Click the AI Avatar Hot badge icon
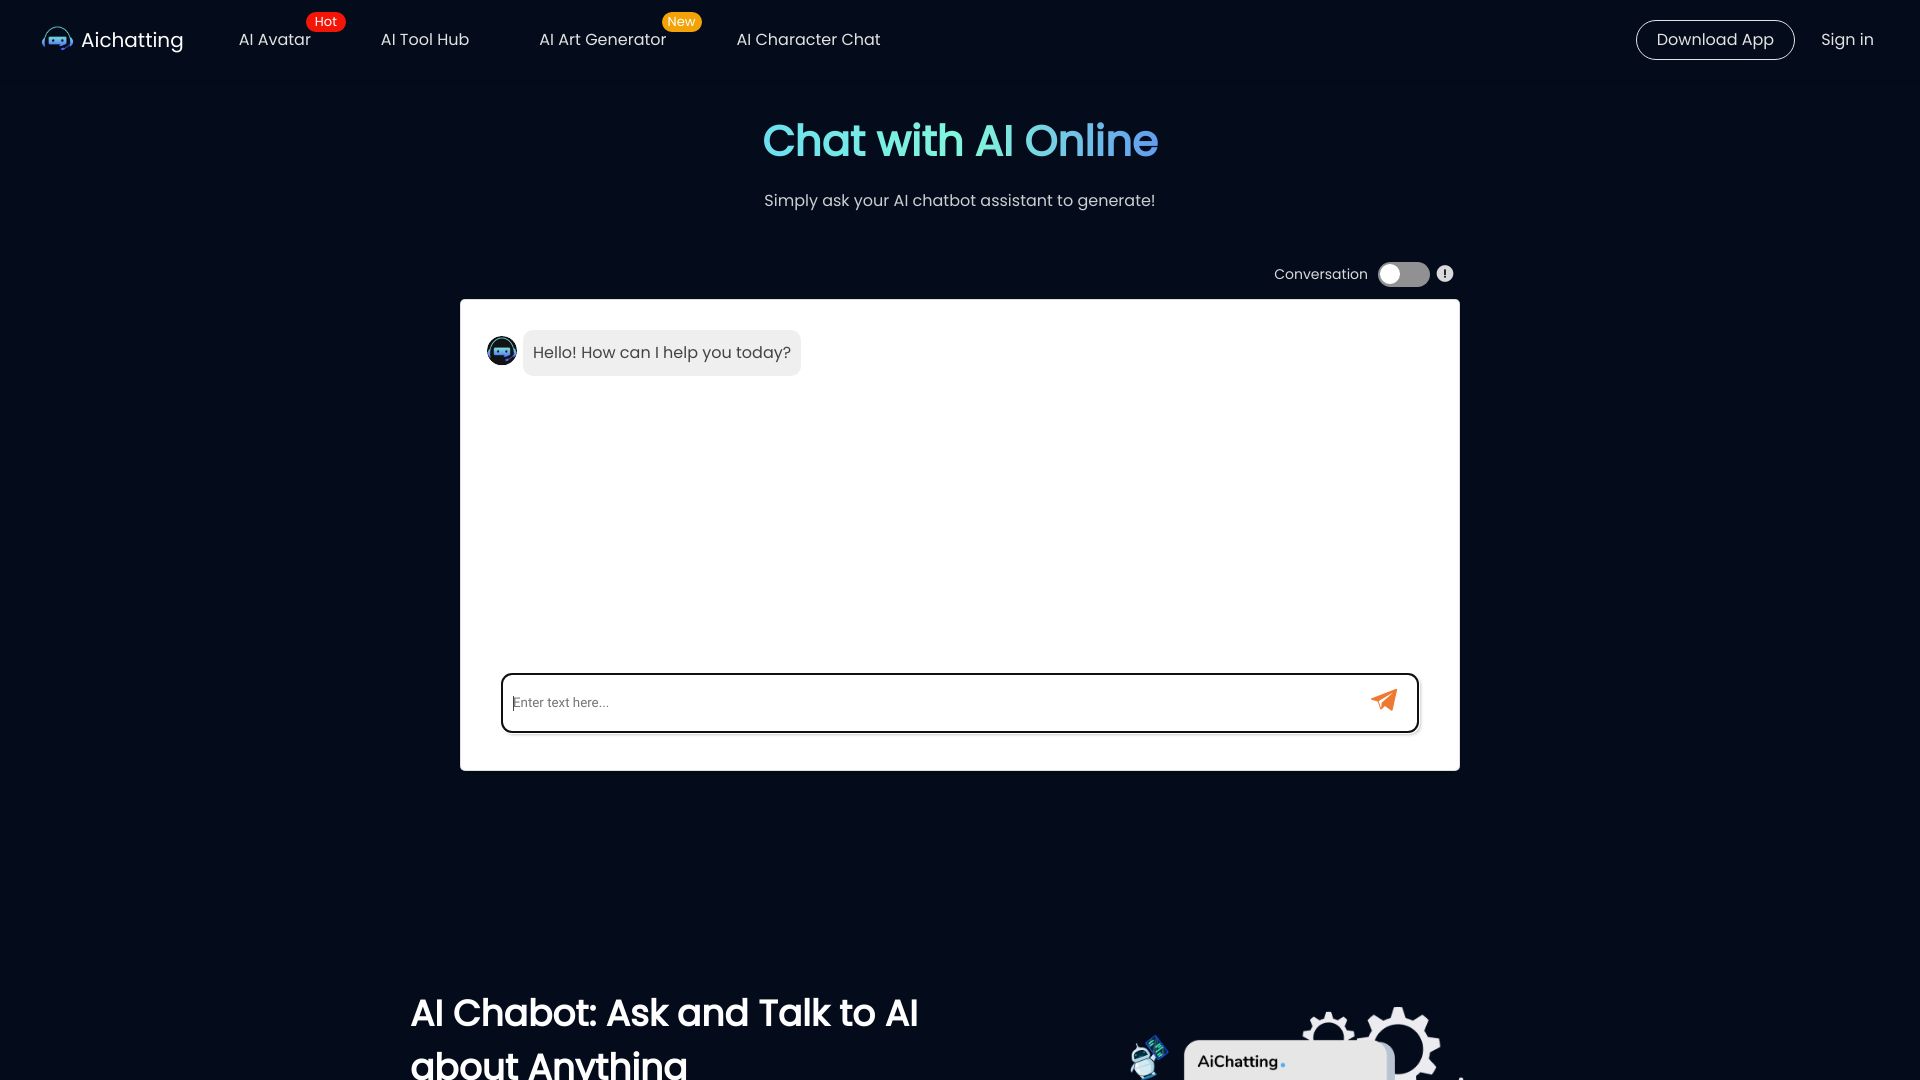 [324, 21]
